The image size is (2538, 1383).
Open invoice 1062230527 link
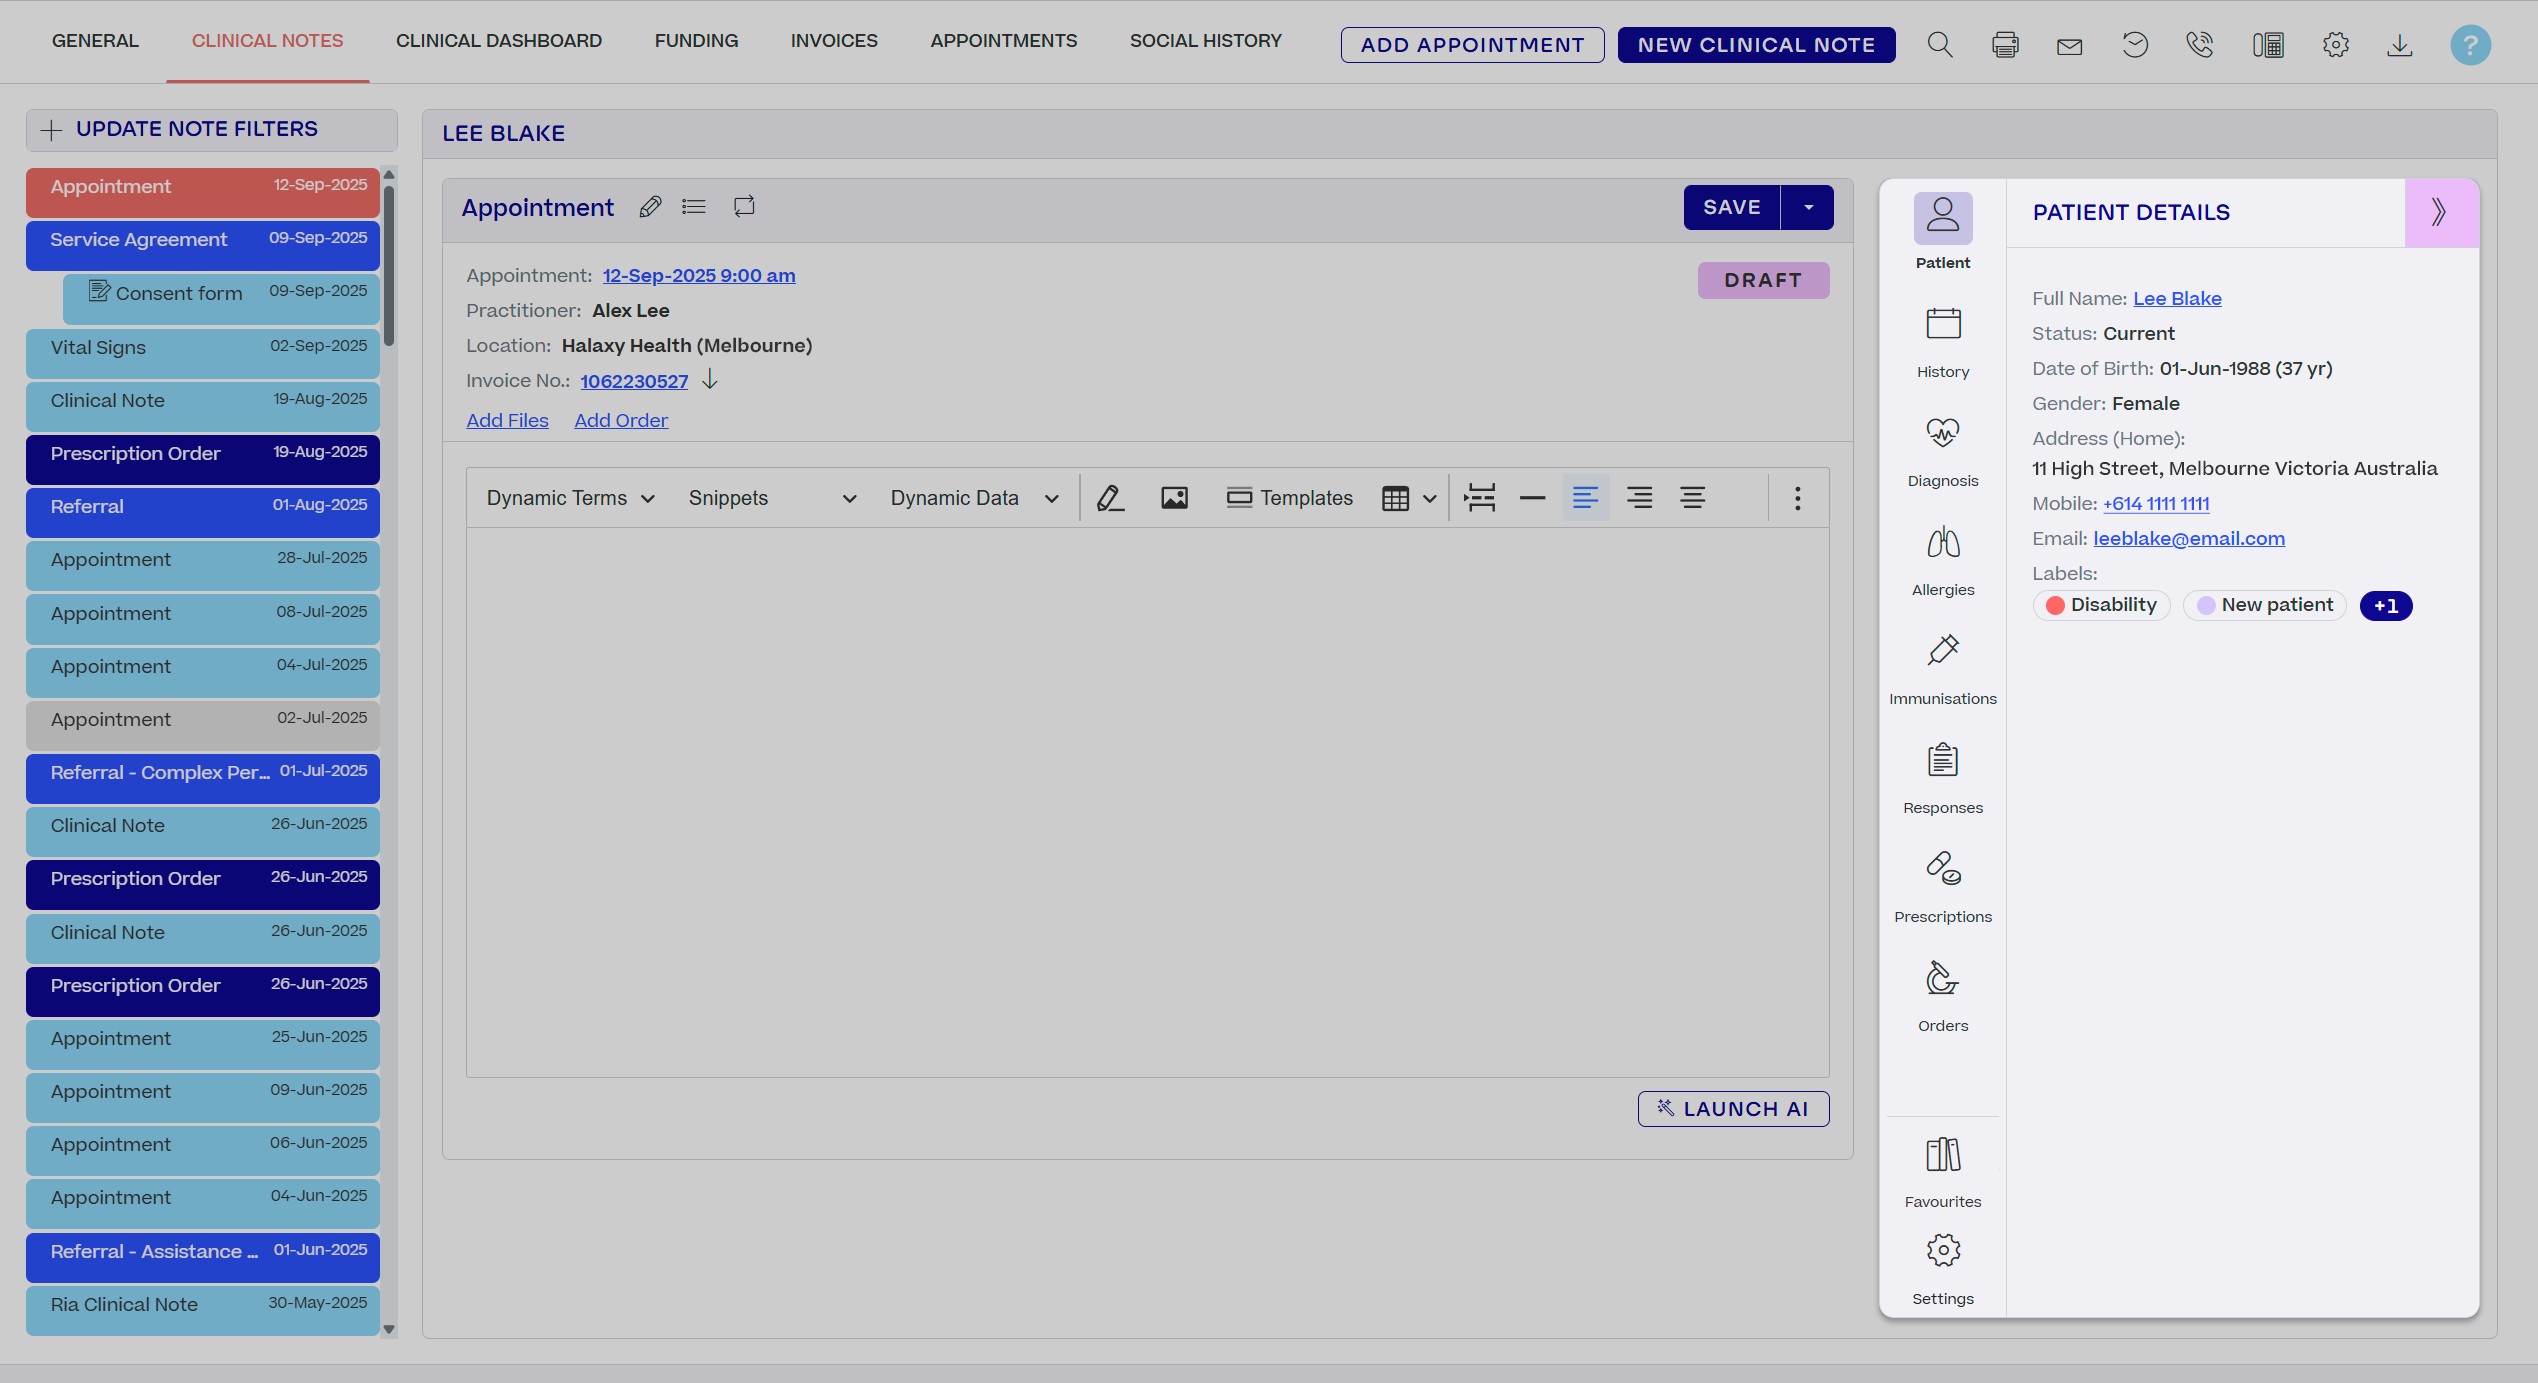click(x=633, y=381)
